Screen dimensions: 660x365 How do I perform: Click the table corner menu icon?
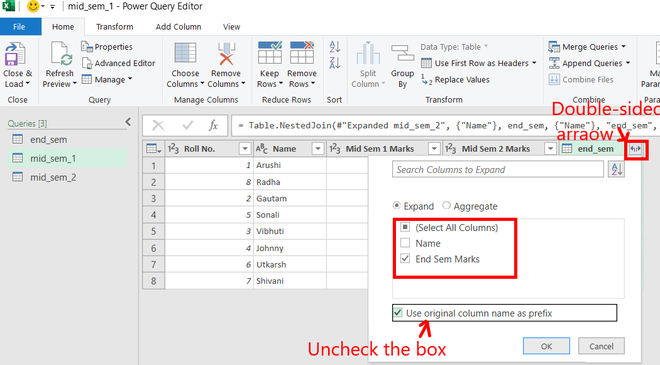click(x=153, y=149)
